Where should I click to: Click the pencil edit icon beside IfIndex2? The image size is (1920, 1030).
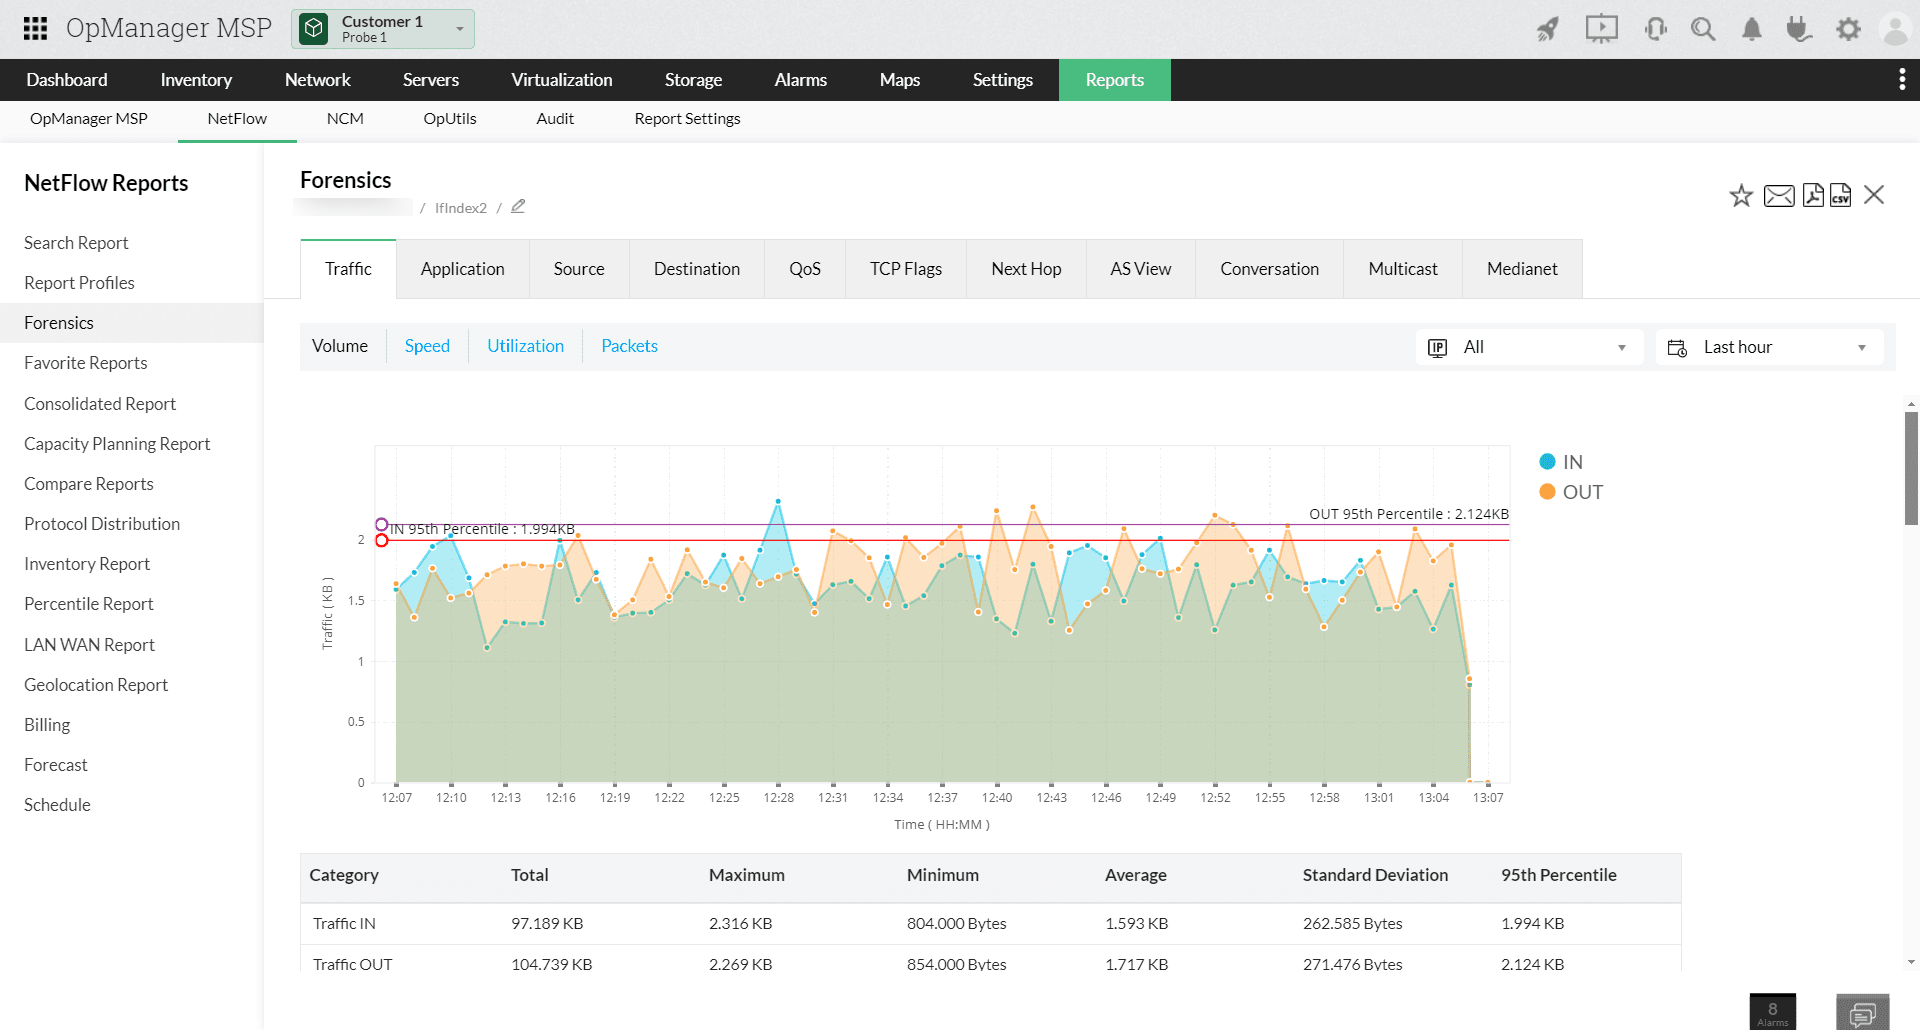pyautogui.click(x=518, y=207)
